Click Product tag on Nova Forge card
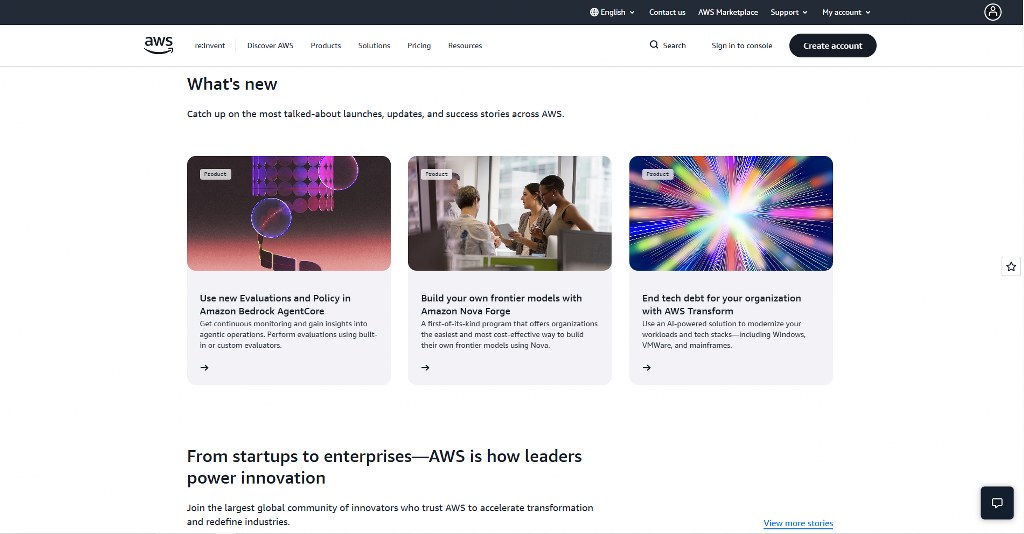 pos(436,174)
